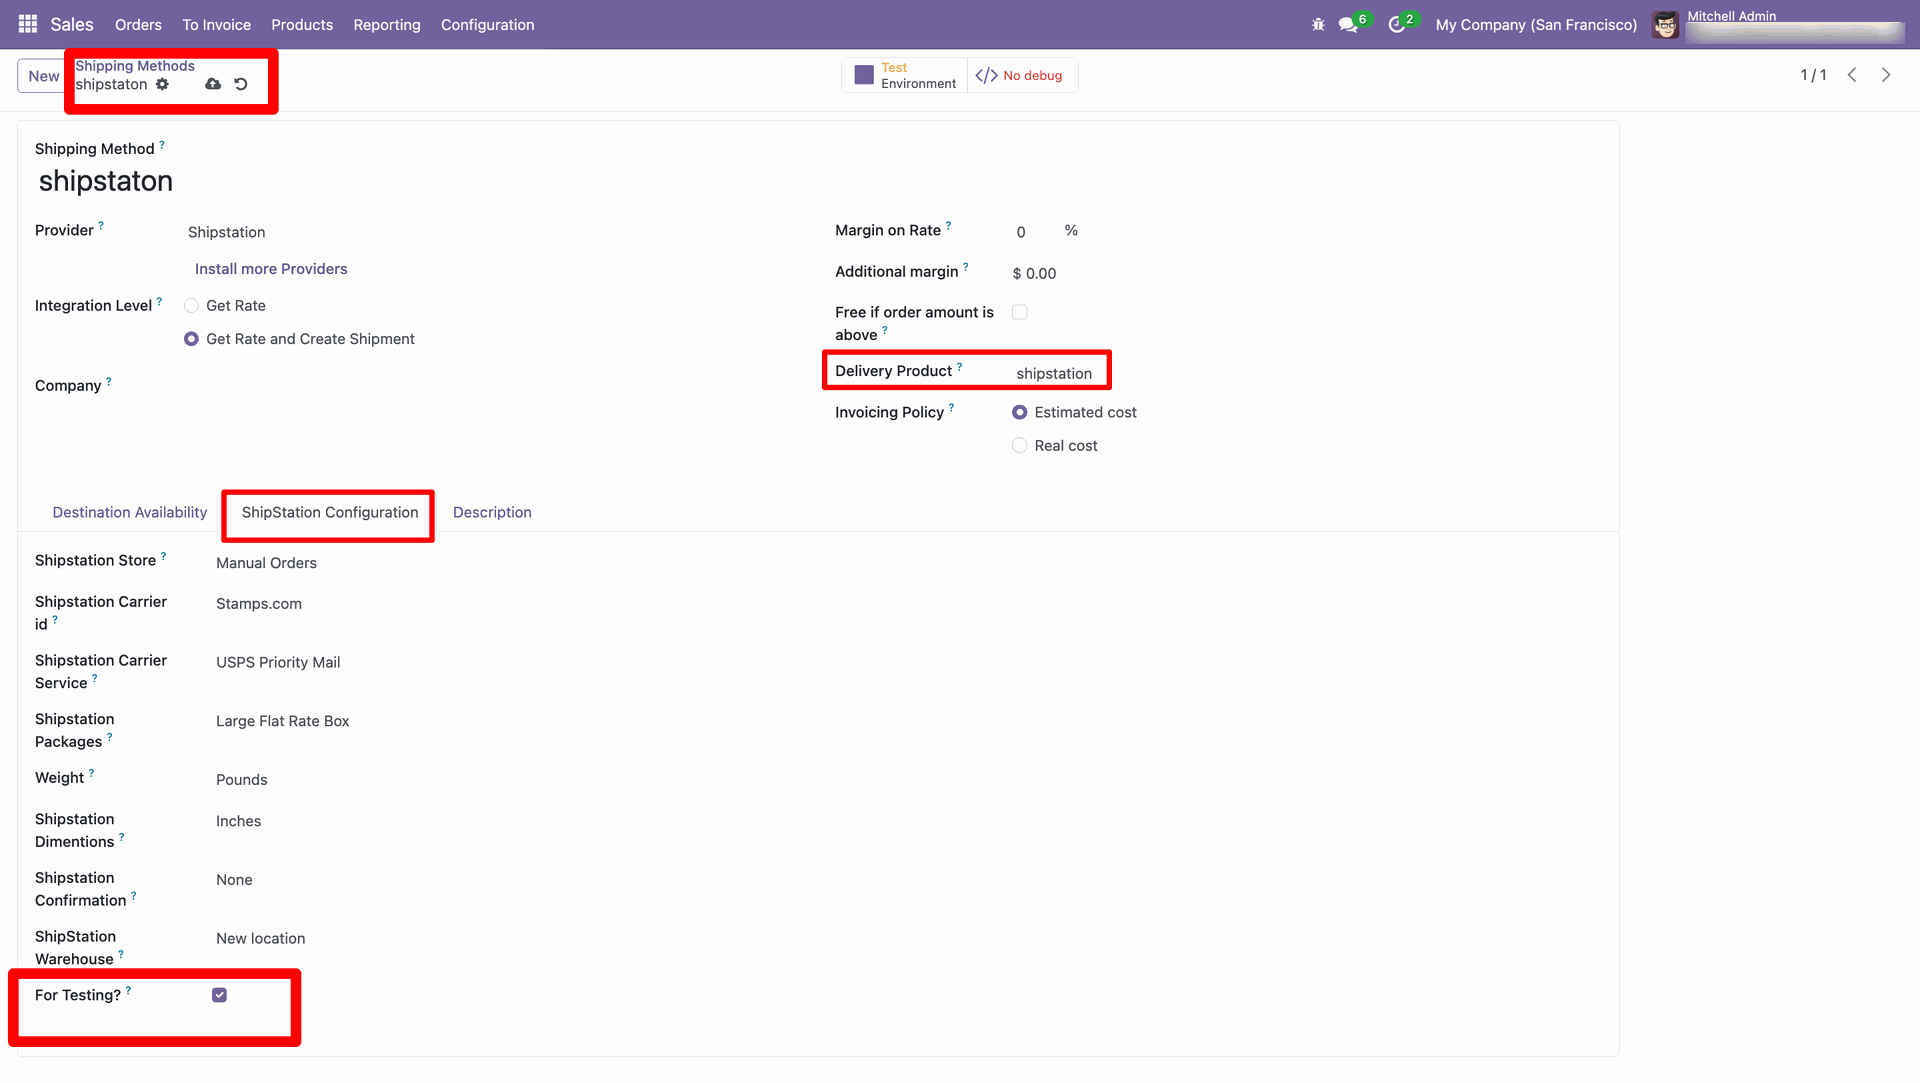The width and height of the screenshot is (1920, 1083).
Task: Open the Configuration menu
Action: coord(487,24)
